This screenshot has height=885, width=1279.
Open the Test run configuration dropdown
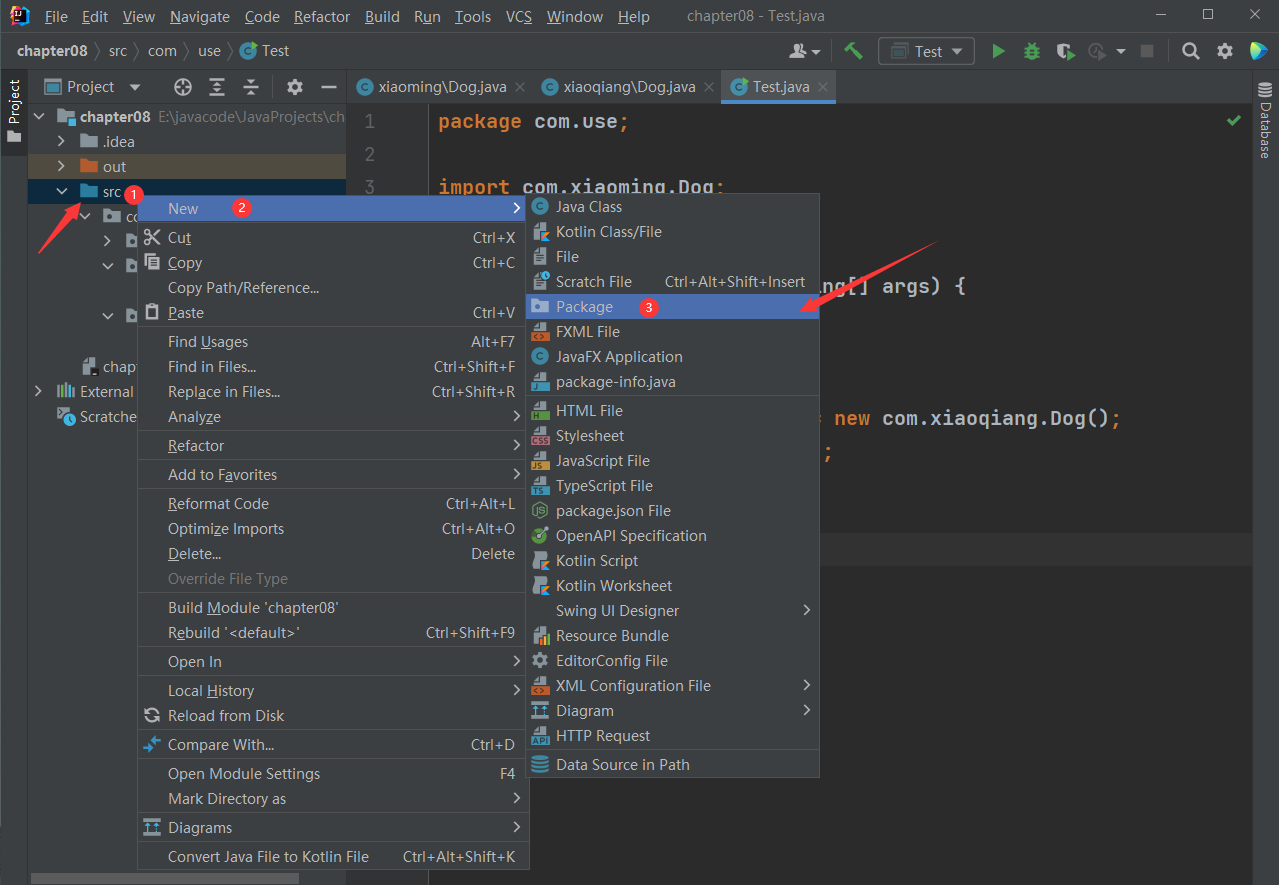pos(926,51)
